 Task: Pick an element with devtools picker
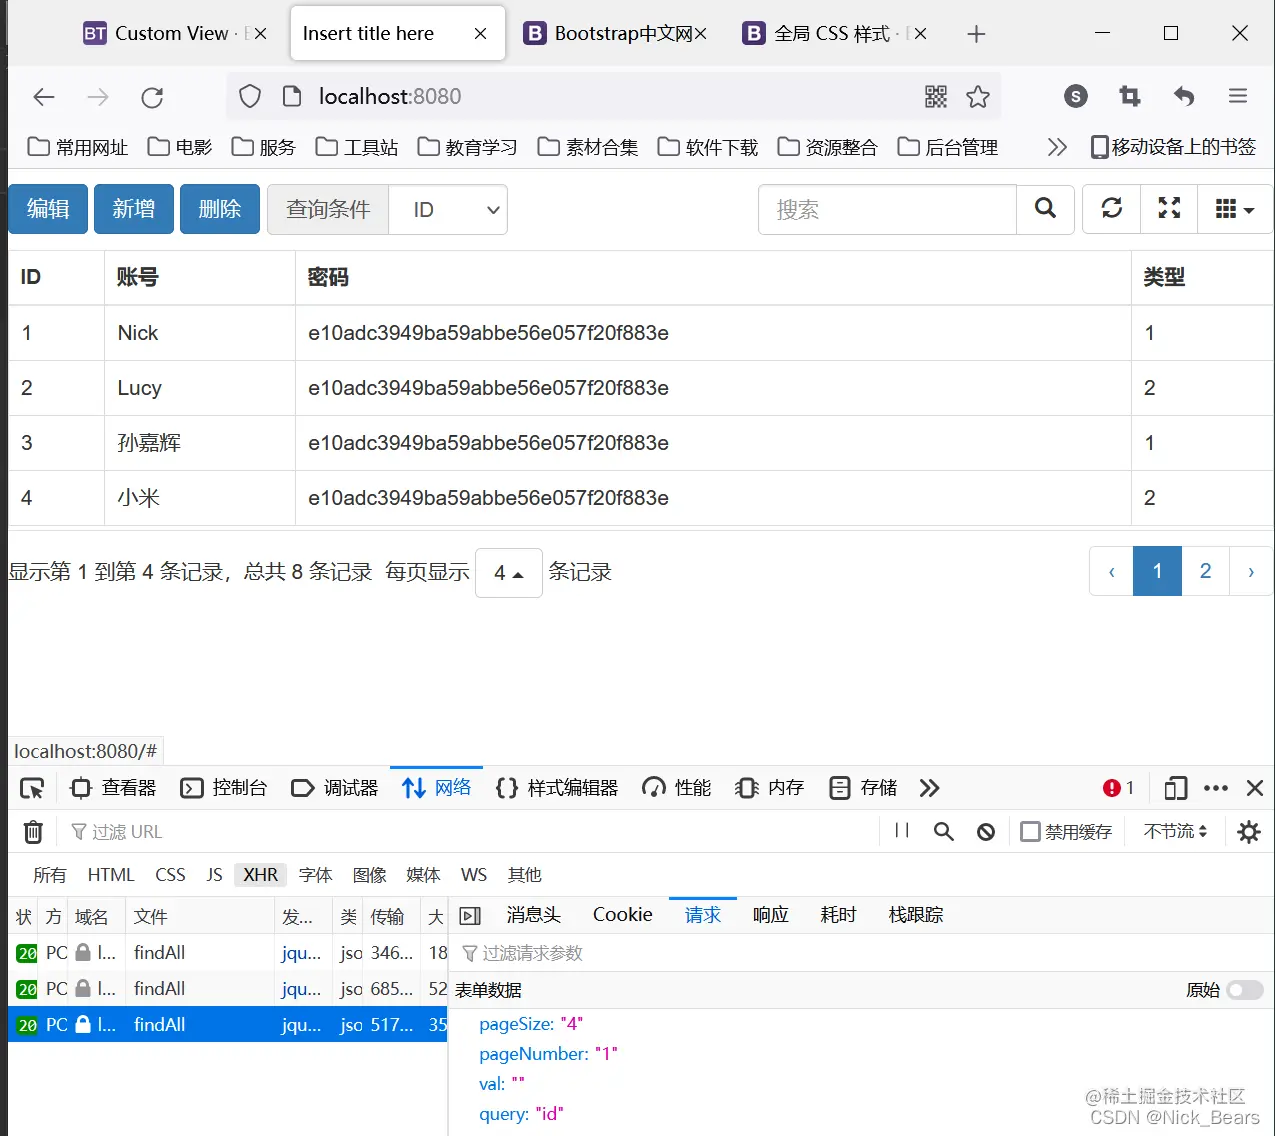32,788
